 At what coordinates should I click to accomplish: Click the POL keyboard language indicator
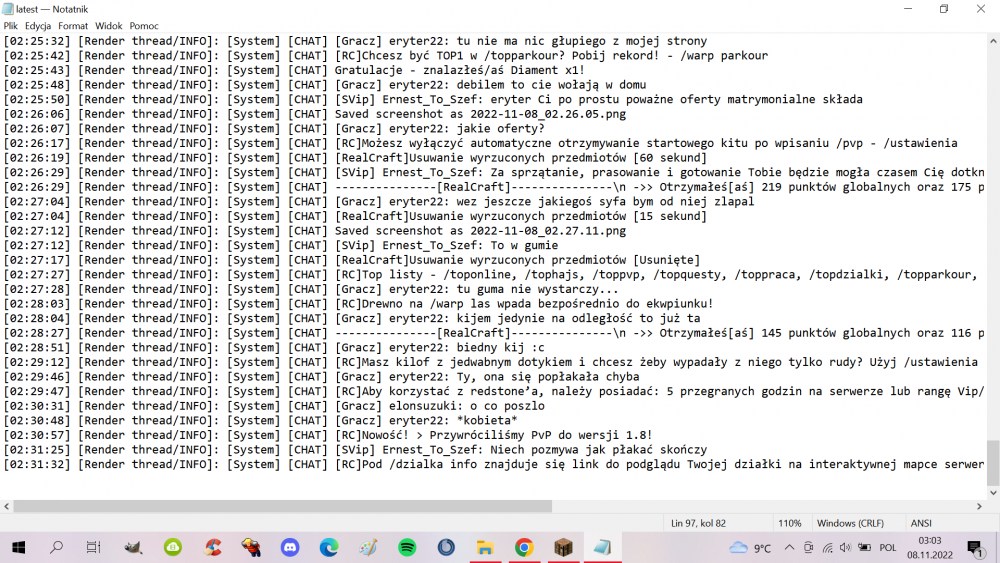[887, 547]
